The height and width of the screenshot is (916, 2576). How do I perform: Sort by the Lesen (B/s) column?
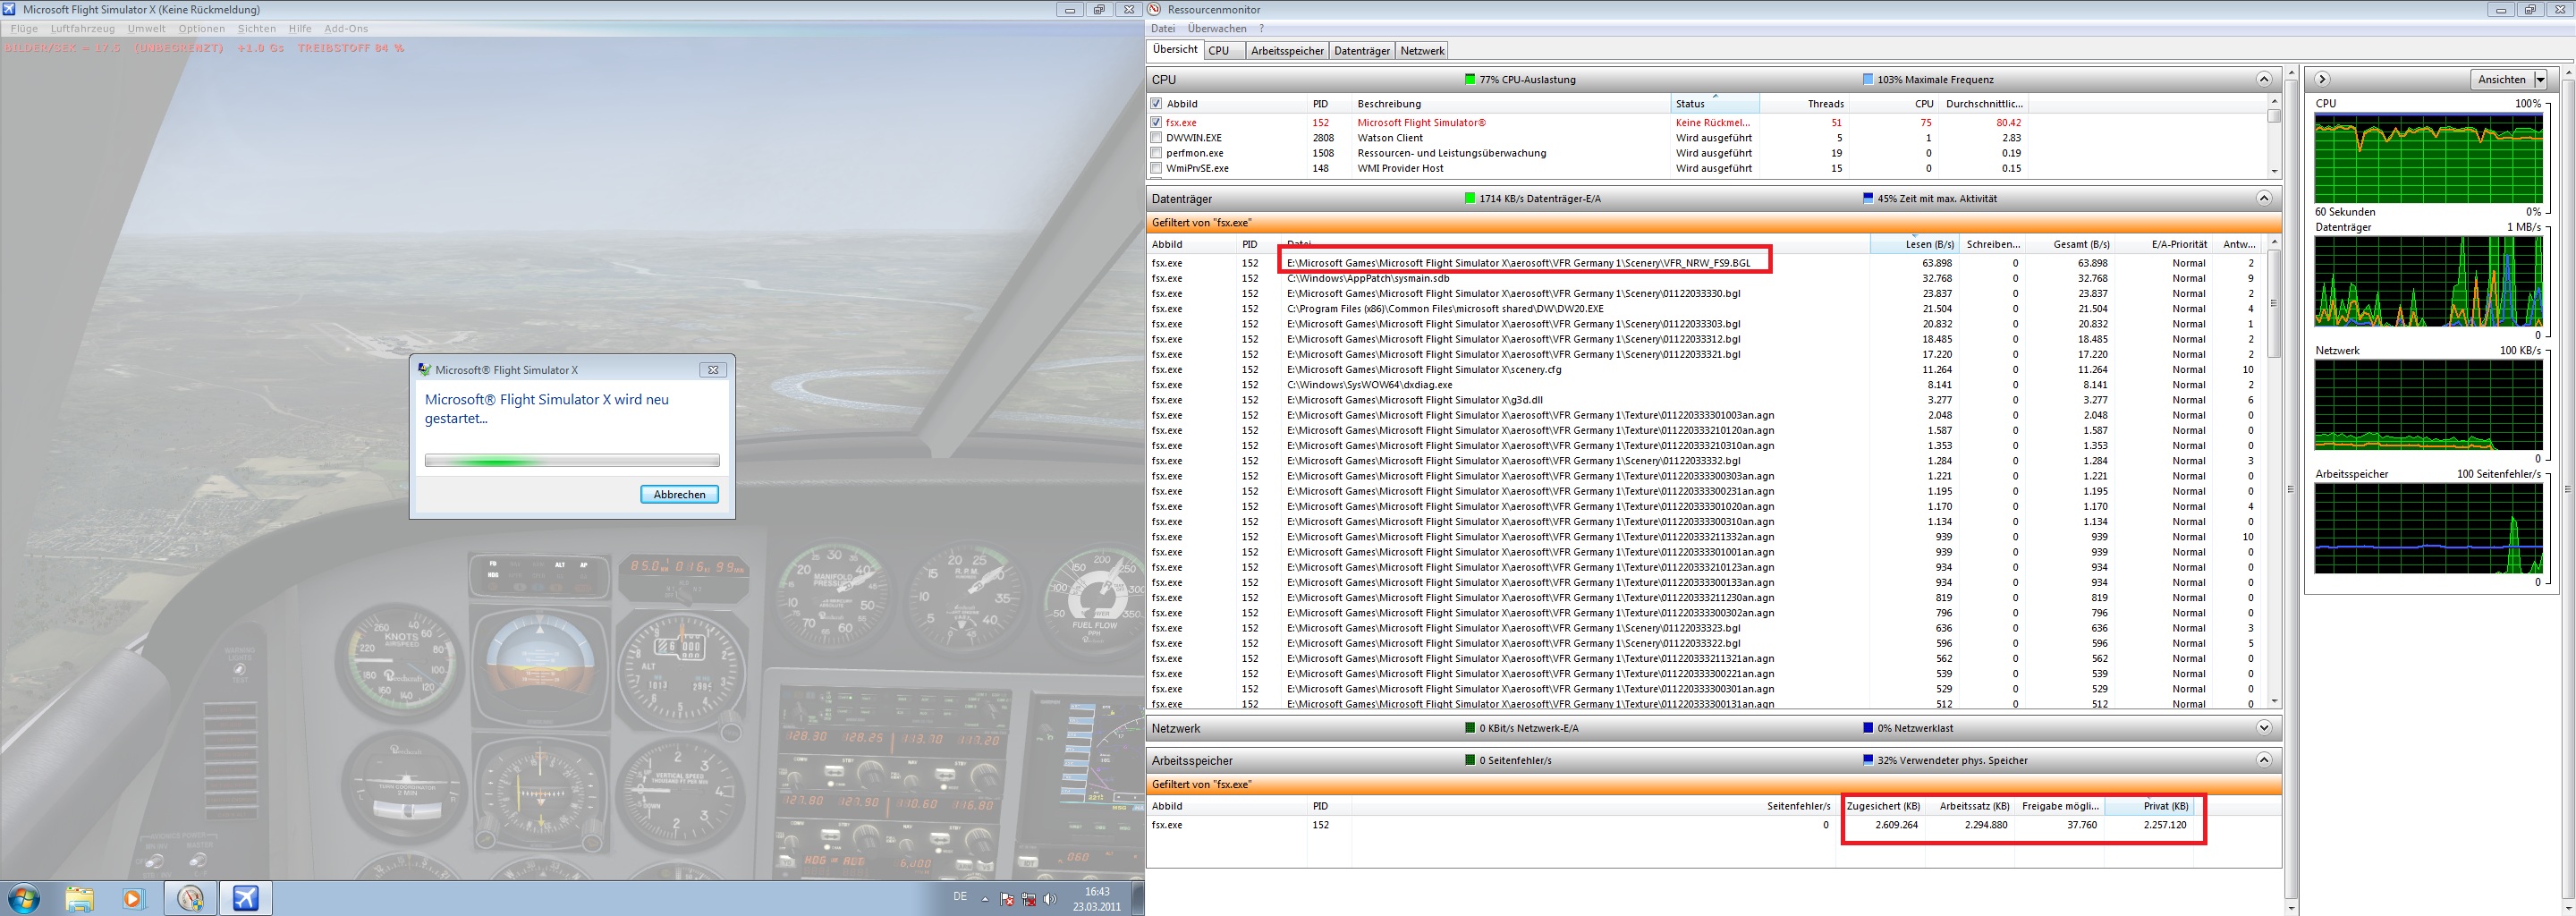[x=1913, y=244]
